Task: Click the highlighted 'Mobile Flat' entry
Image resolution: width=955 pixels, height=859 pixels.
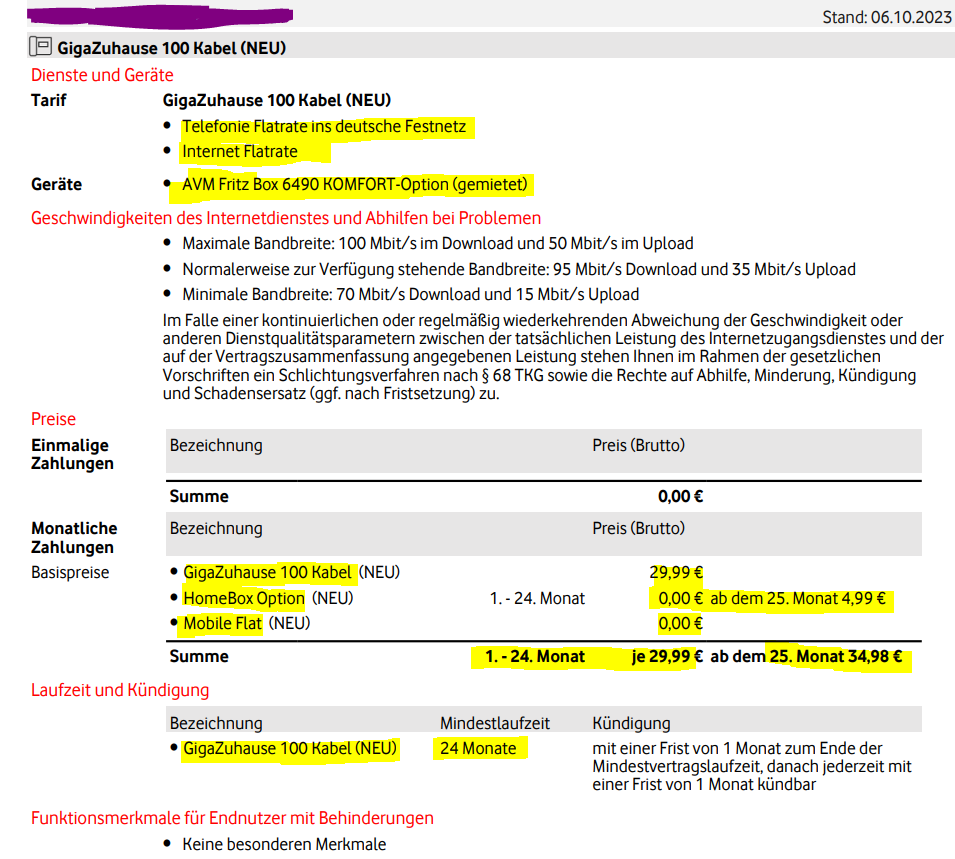Action: 222,623
